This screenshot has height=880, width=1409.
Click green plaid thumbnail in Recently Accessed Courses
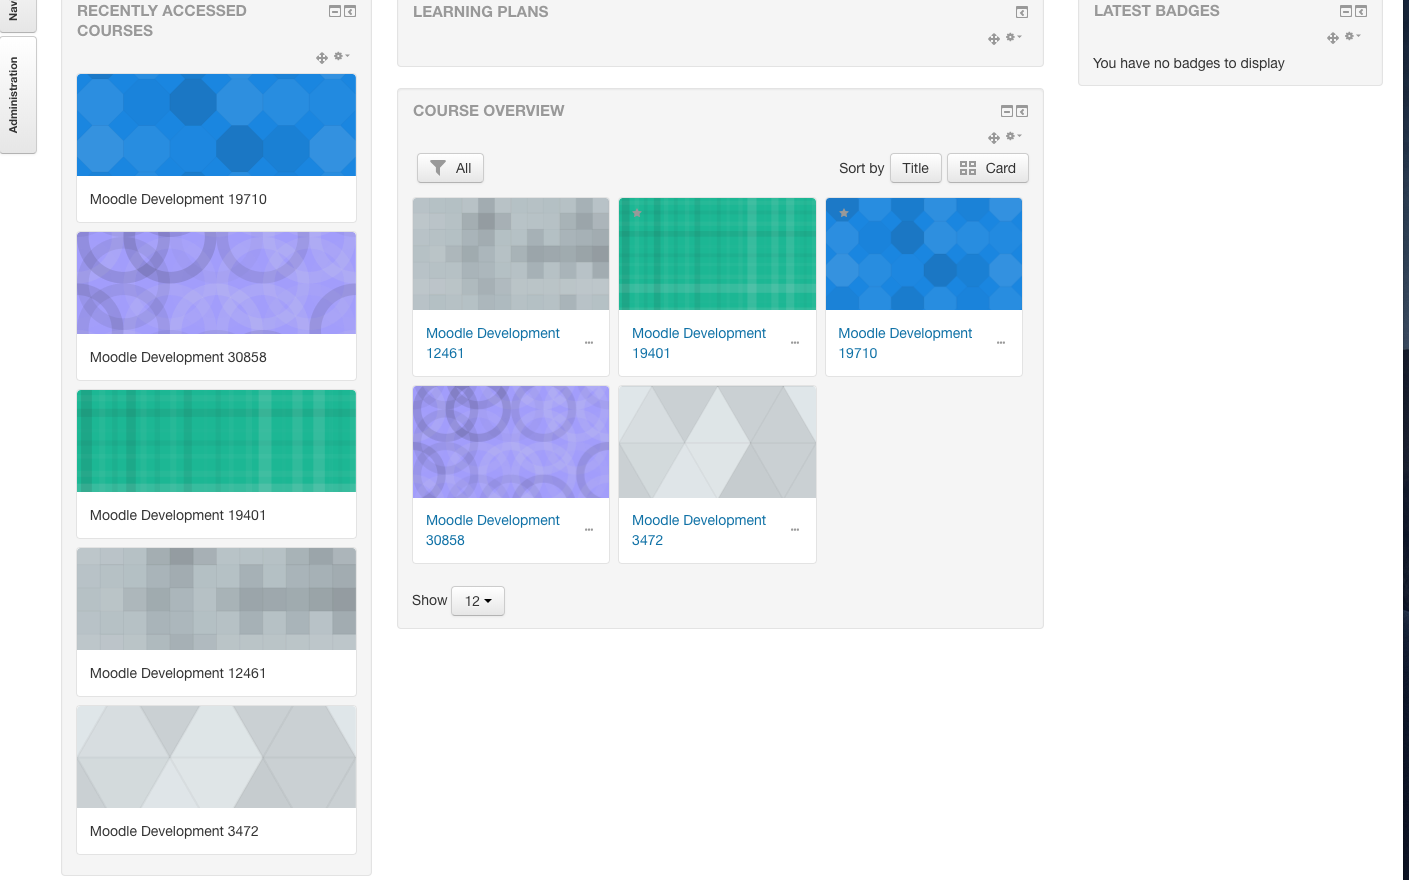click(216, 441)
